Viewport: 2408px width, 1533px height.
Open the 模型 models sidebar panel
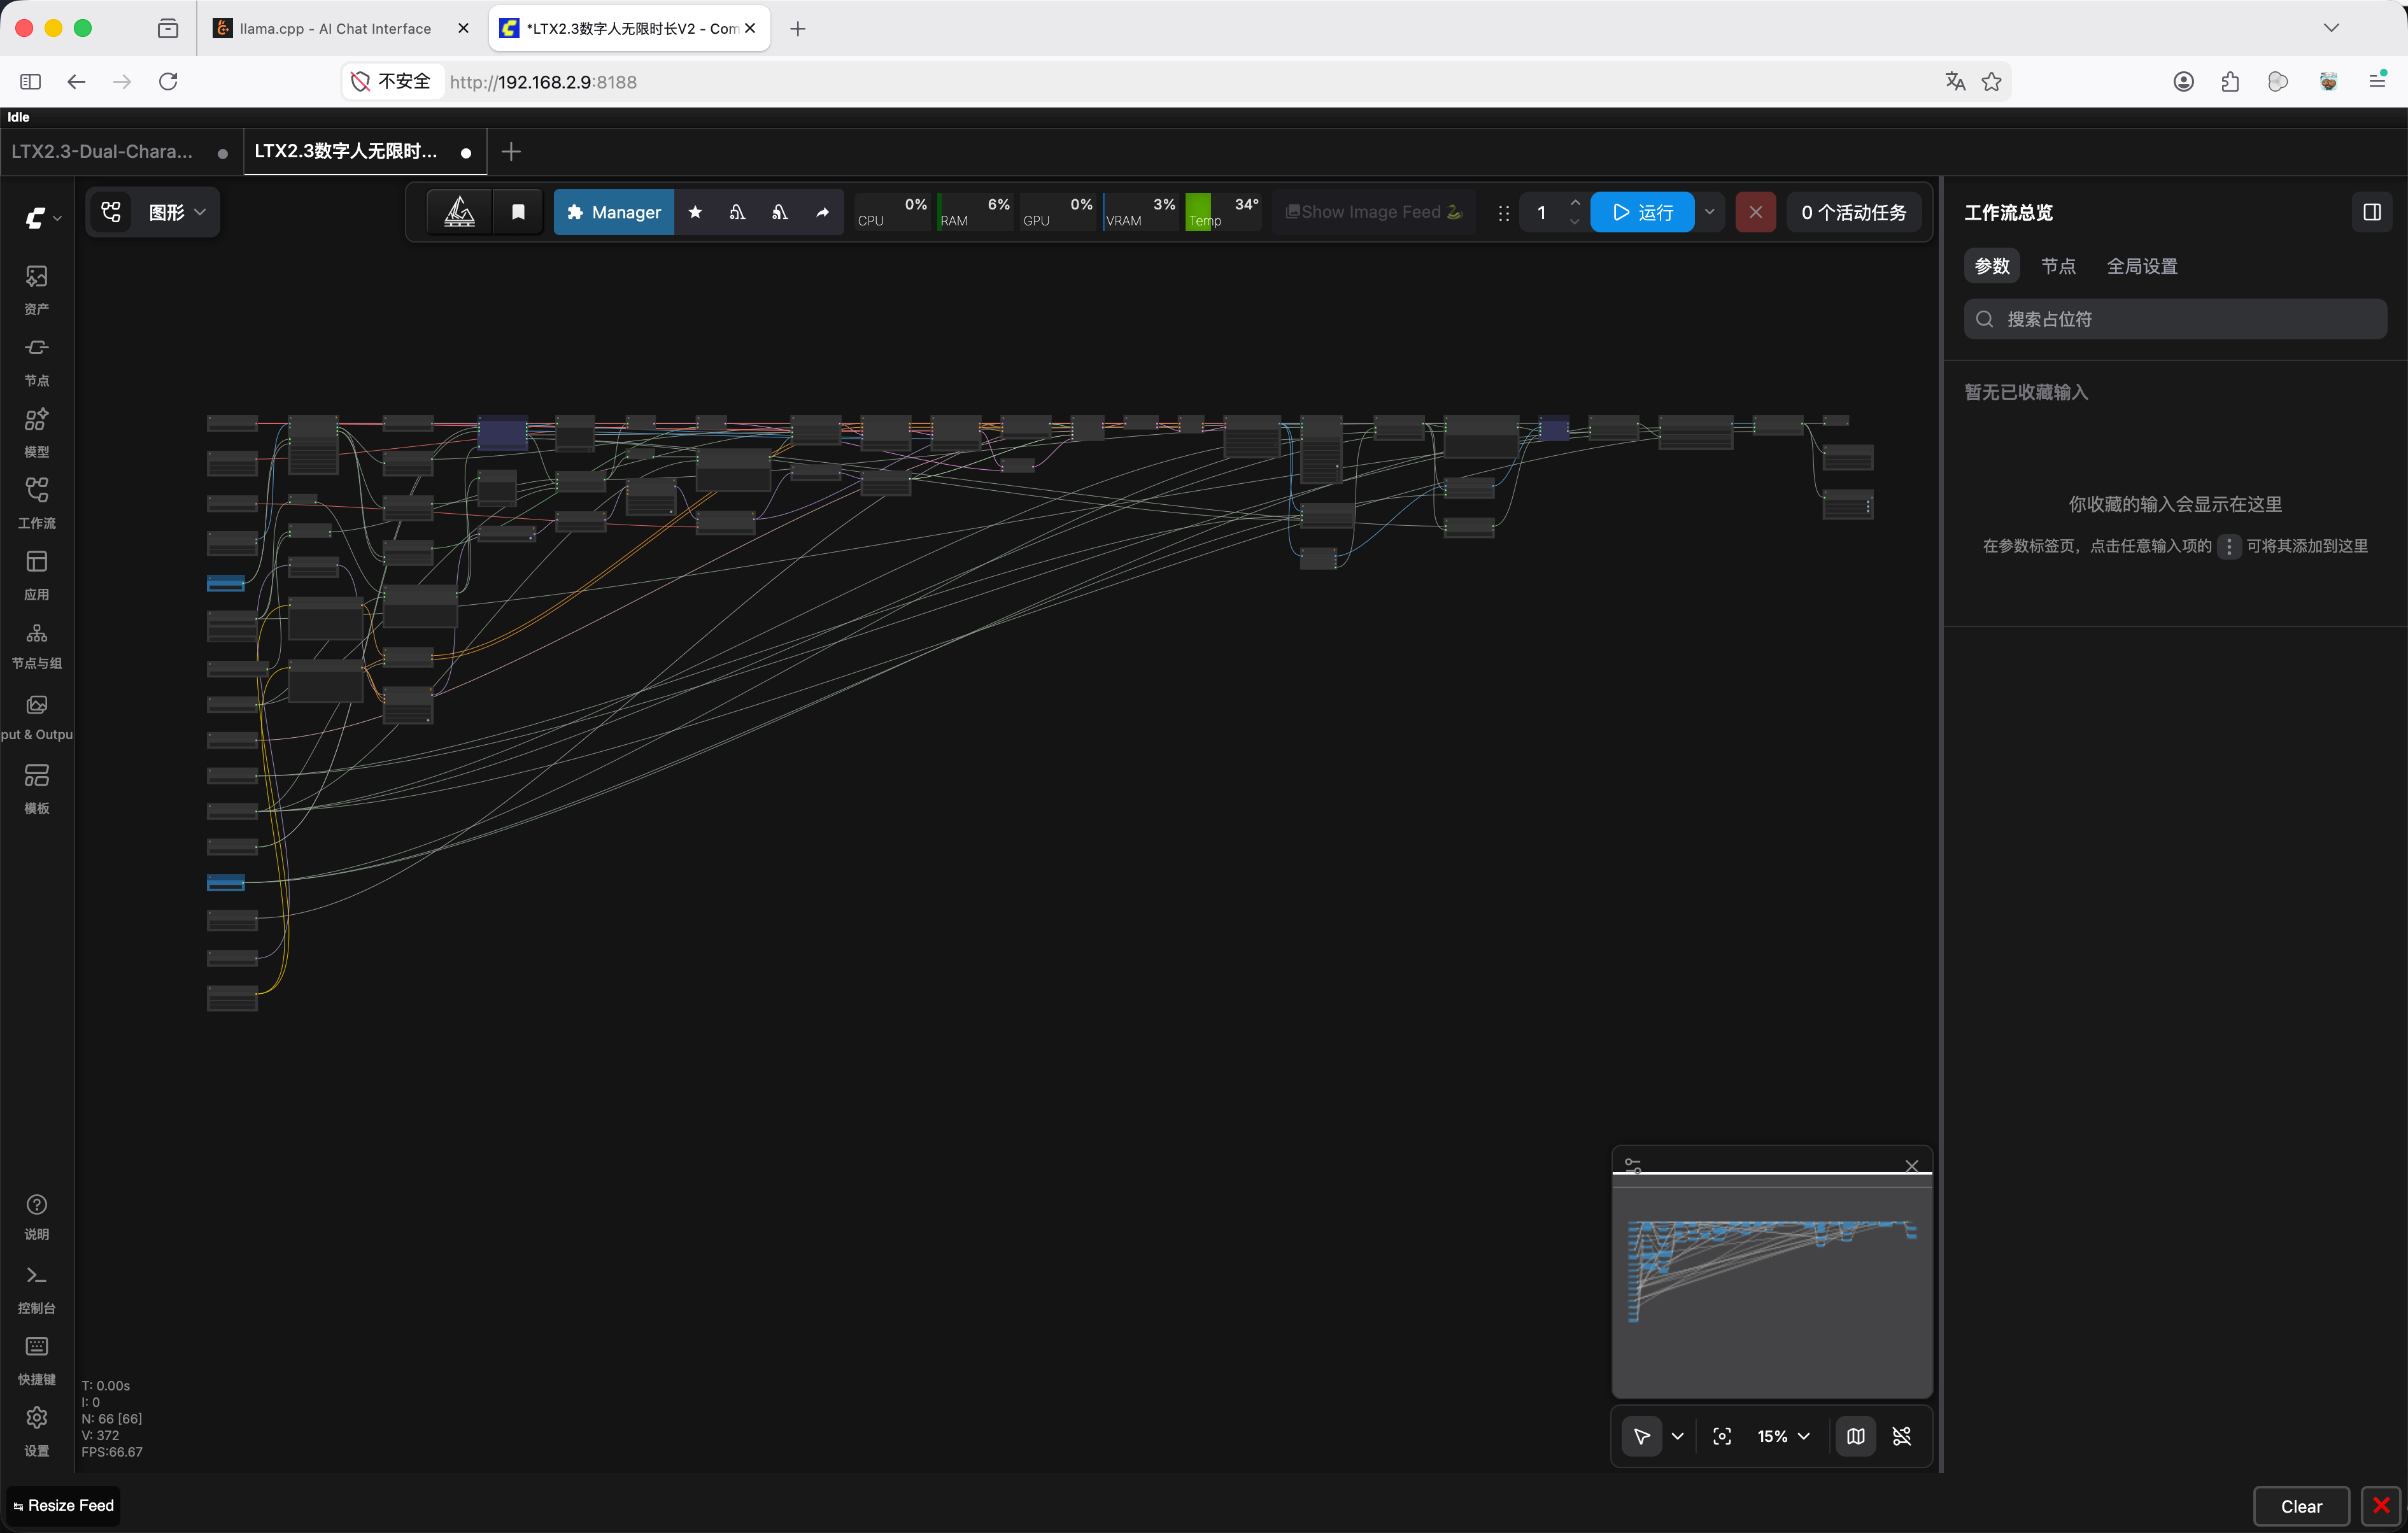click(x=37, y=432)
